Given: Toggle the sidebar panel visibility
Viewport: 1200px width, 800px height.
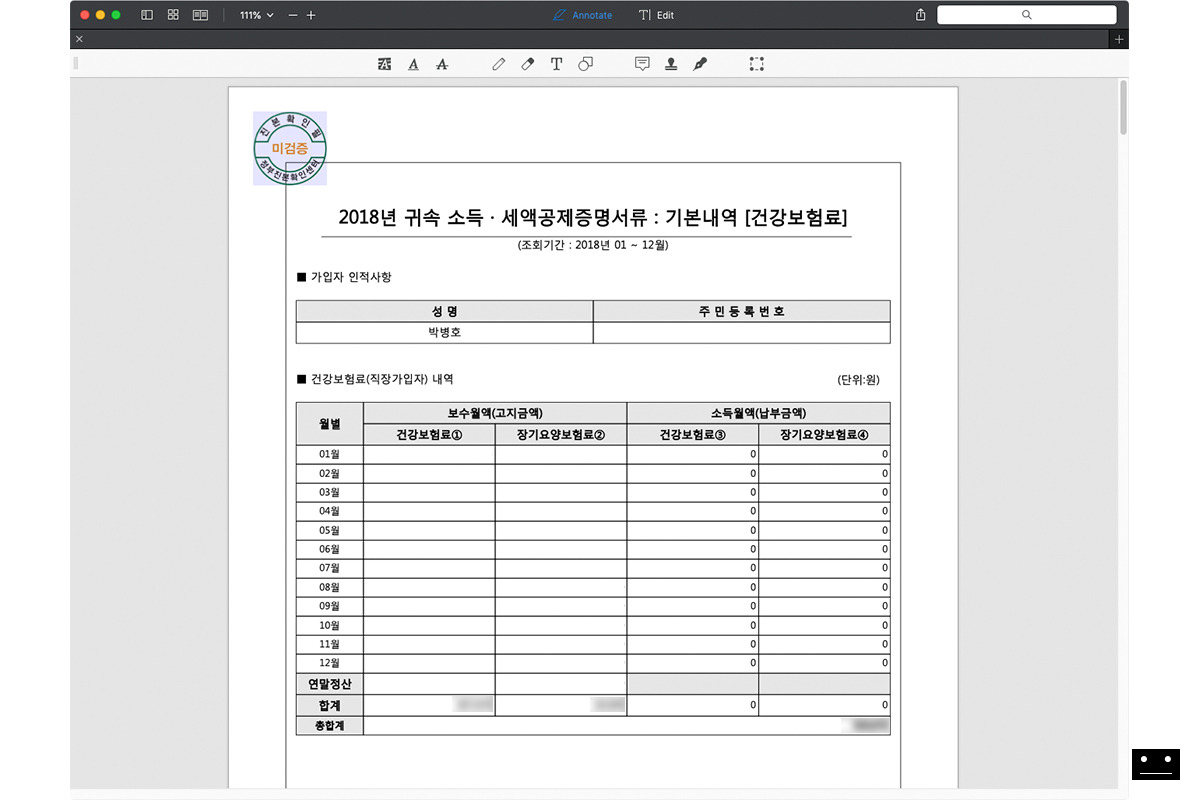Looking at the screenshot, I should point(146,15).
